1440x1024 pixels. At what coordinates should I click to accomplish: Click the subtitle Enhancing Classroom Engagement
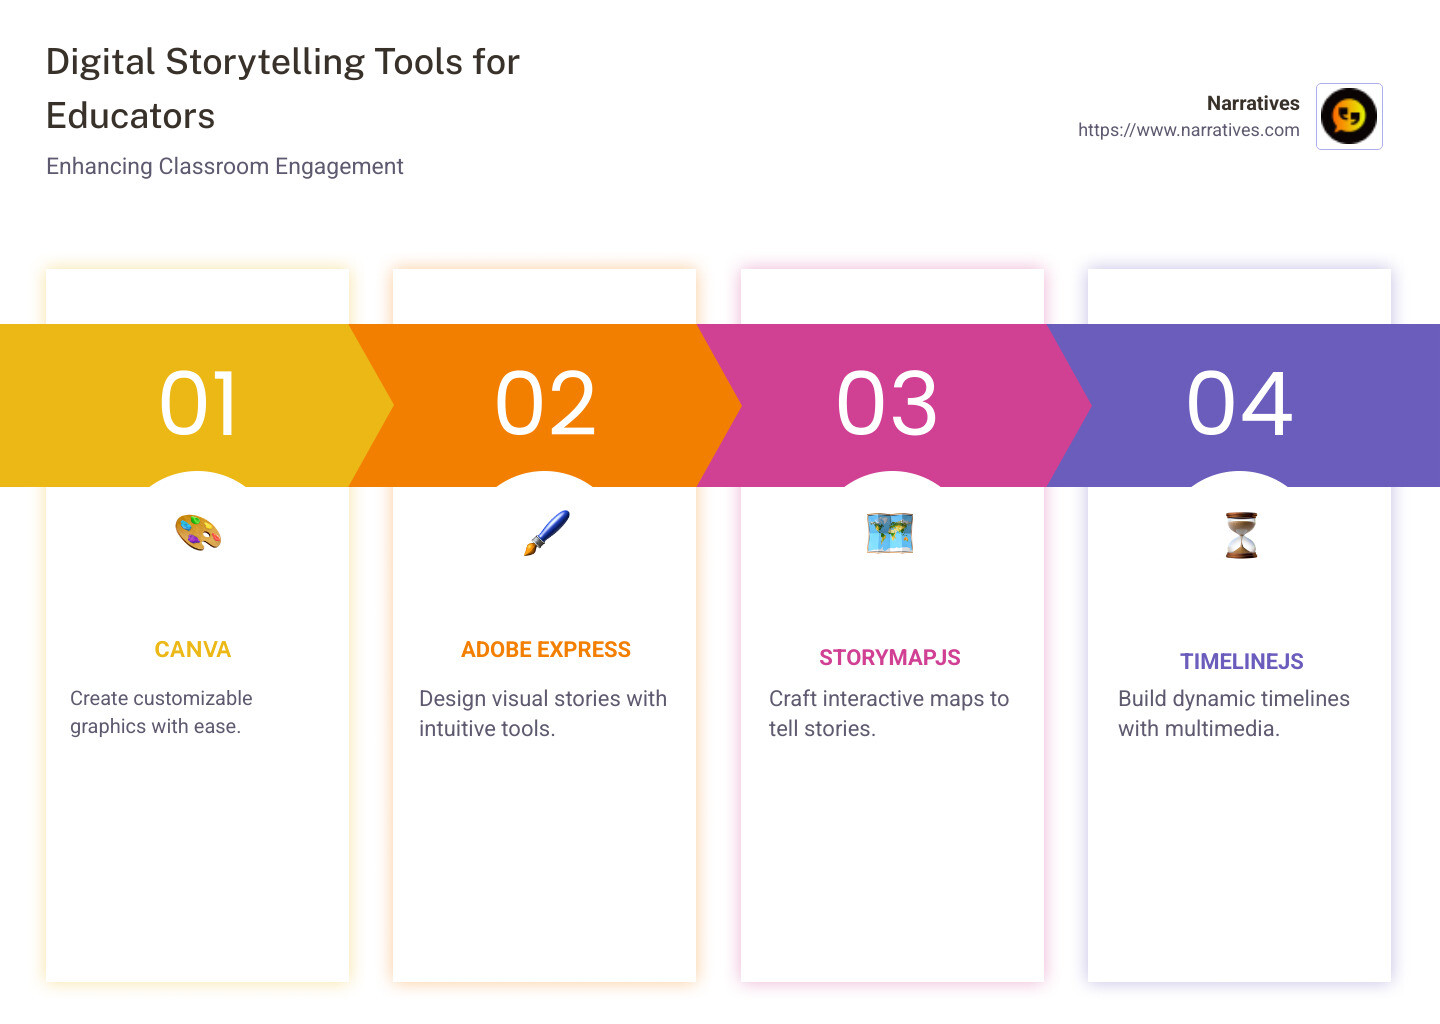(225, 167)
